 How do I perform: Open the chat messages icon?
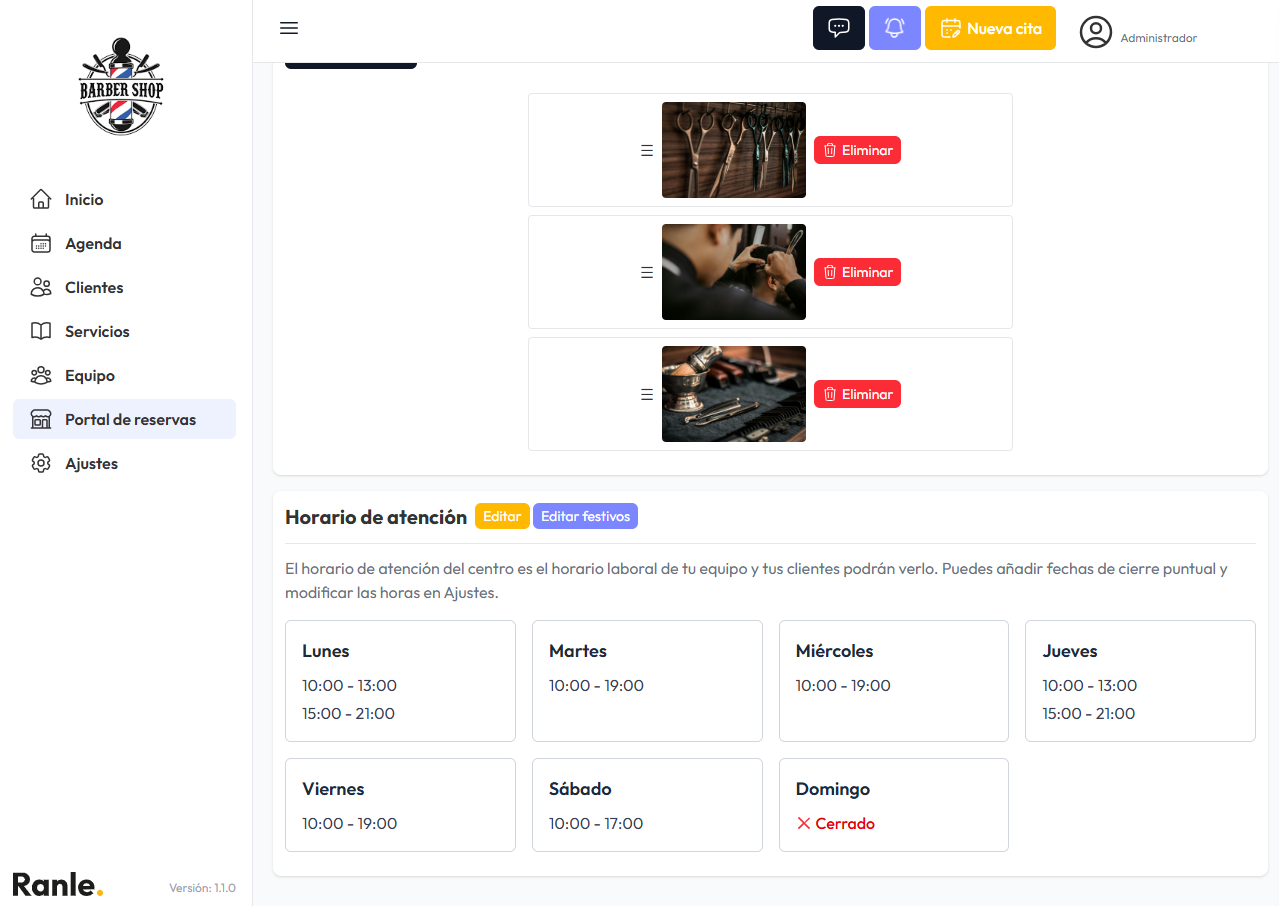point(838,28)
